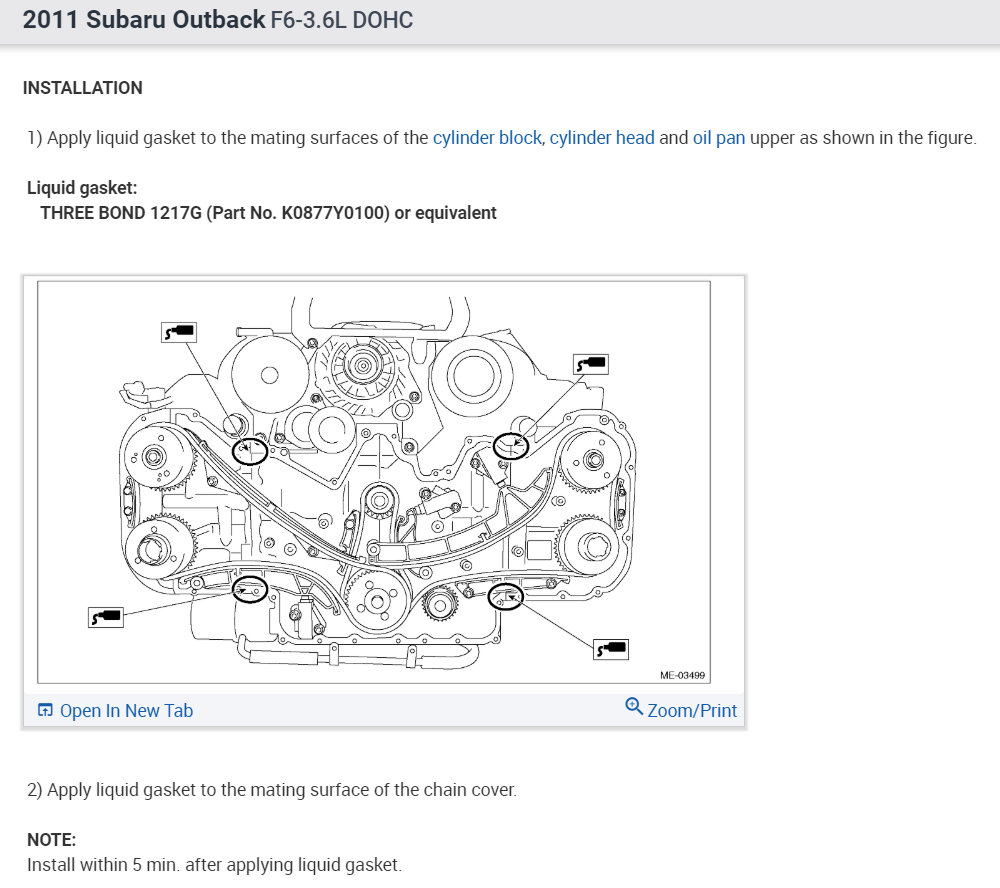
Task: Click Open In New Tab link
Action: click(126, 711)
